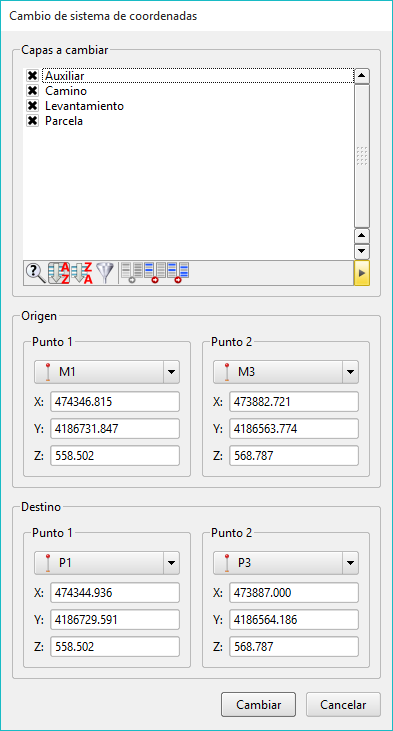The height and width of the screenshot is (731, 393).
Task: Uncheck the Levantamiento layer
Action: pos(32,106)
